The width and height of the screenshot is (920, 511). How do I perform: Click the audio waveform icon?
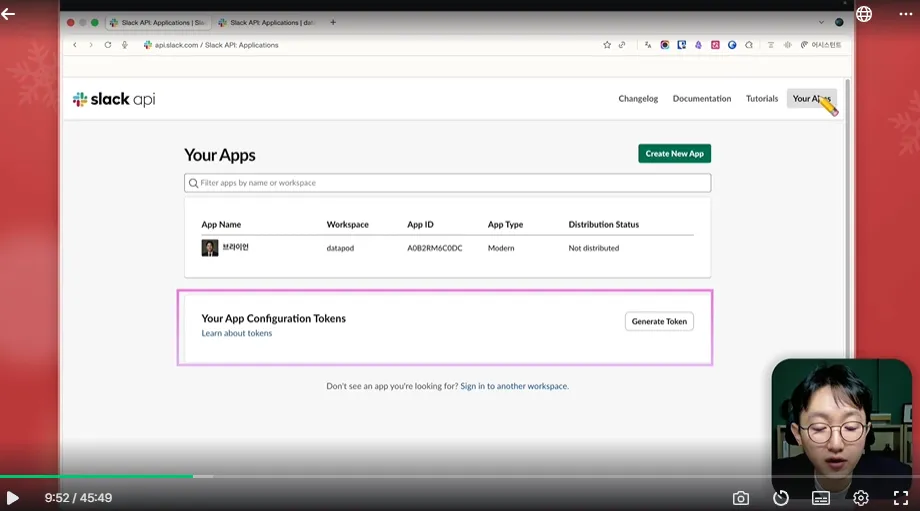point(787,45)
